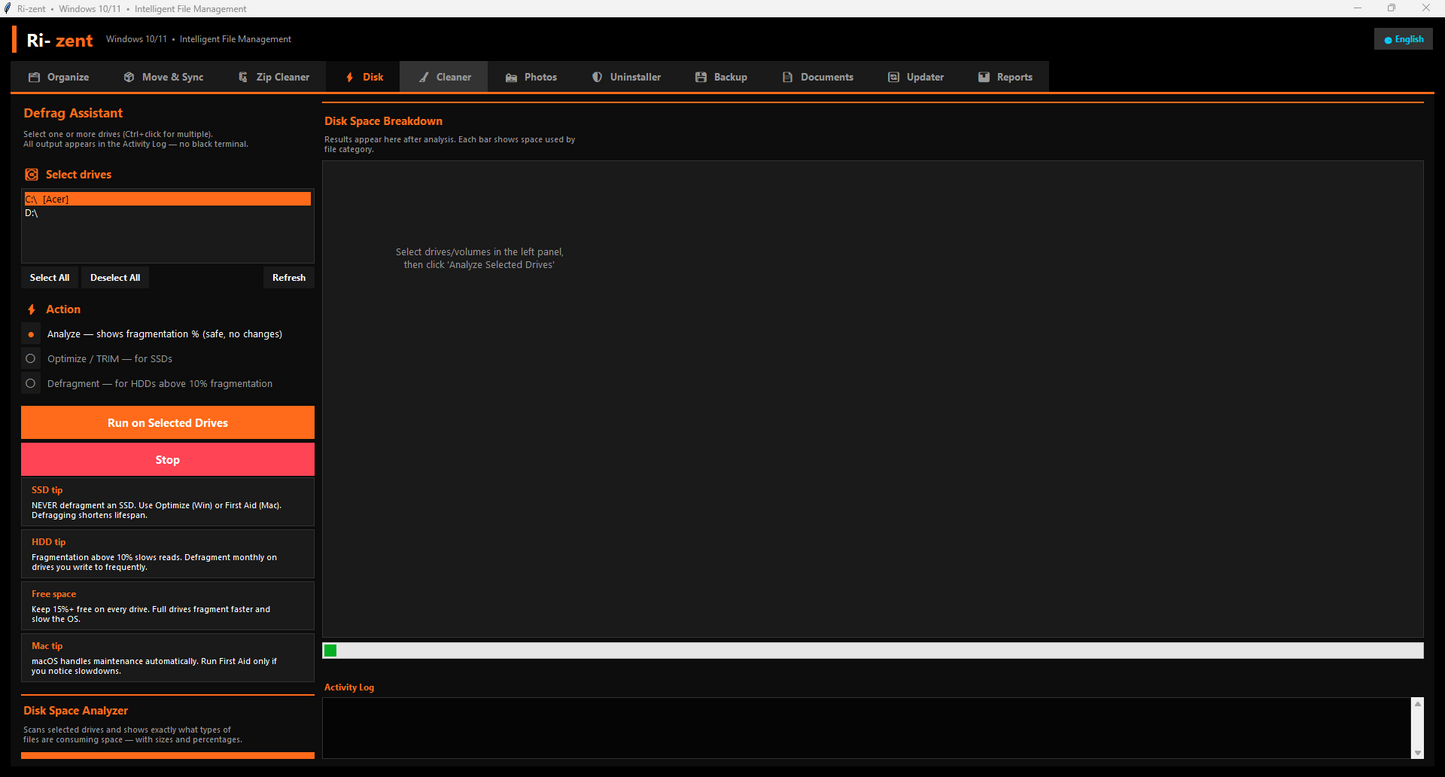
Task: Click the Photos tab icon
Action: click(x=511, y=77)
